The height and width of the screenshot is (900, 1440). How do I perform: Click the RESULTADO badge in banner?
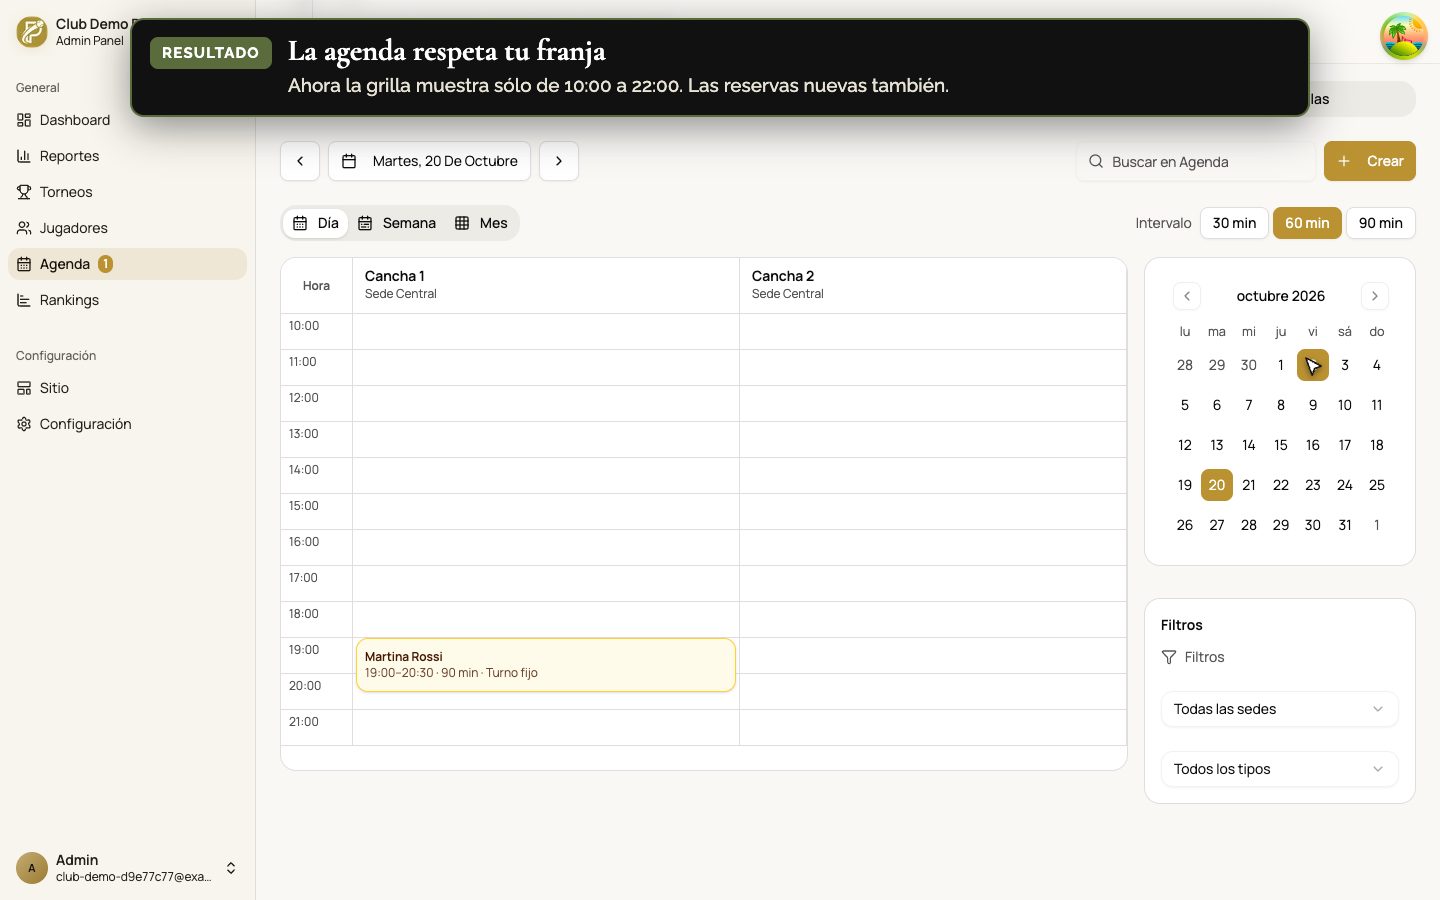(x=211, y=53)
